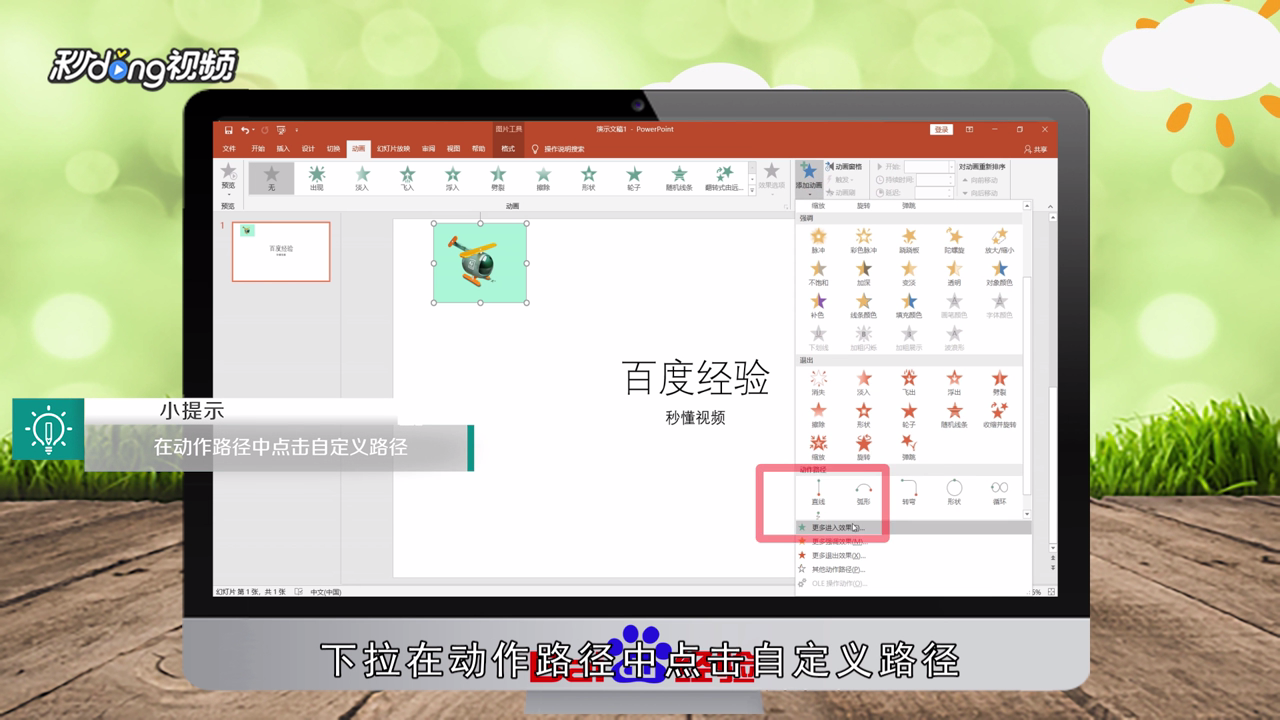Screen dimensions: 1280x720
Task: Select the 脉冲 emphasis effect
Action: pyautogui.click(x=818, y=241)
